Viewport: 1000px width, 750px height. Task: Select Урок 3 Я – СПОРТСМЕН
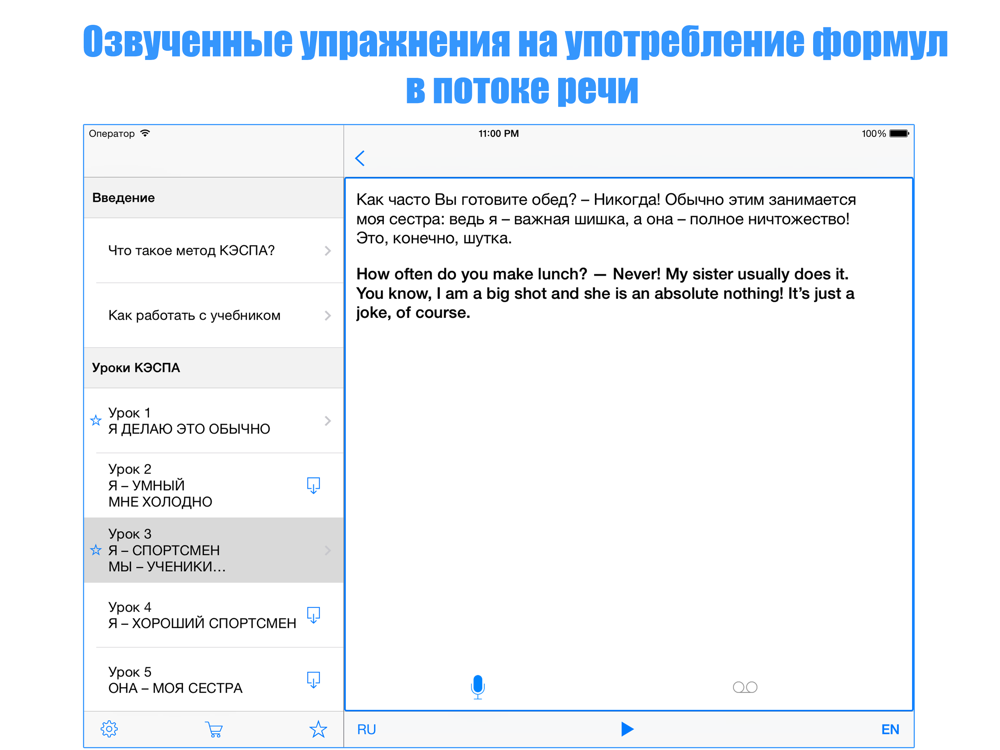(x=214, y=550)
